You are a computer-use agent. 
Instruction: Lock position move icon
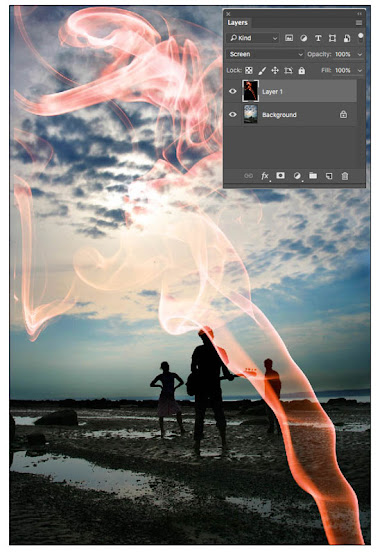(275, 70)
